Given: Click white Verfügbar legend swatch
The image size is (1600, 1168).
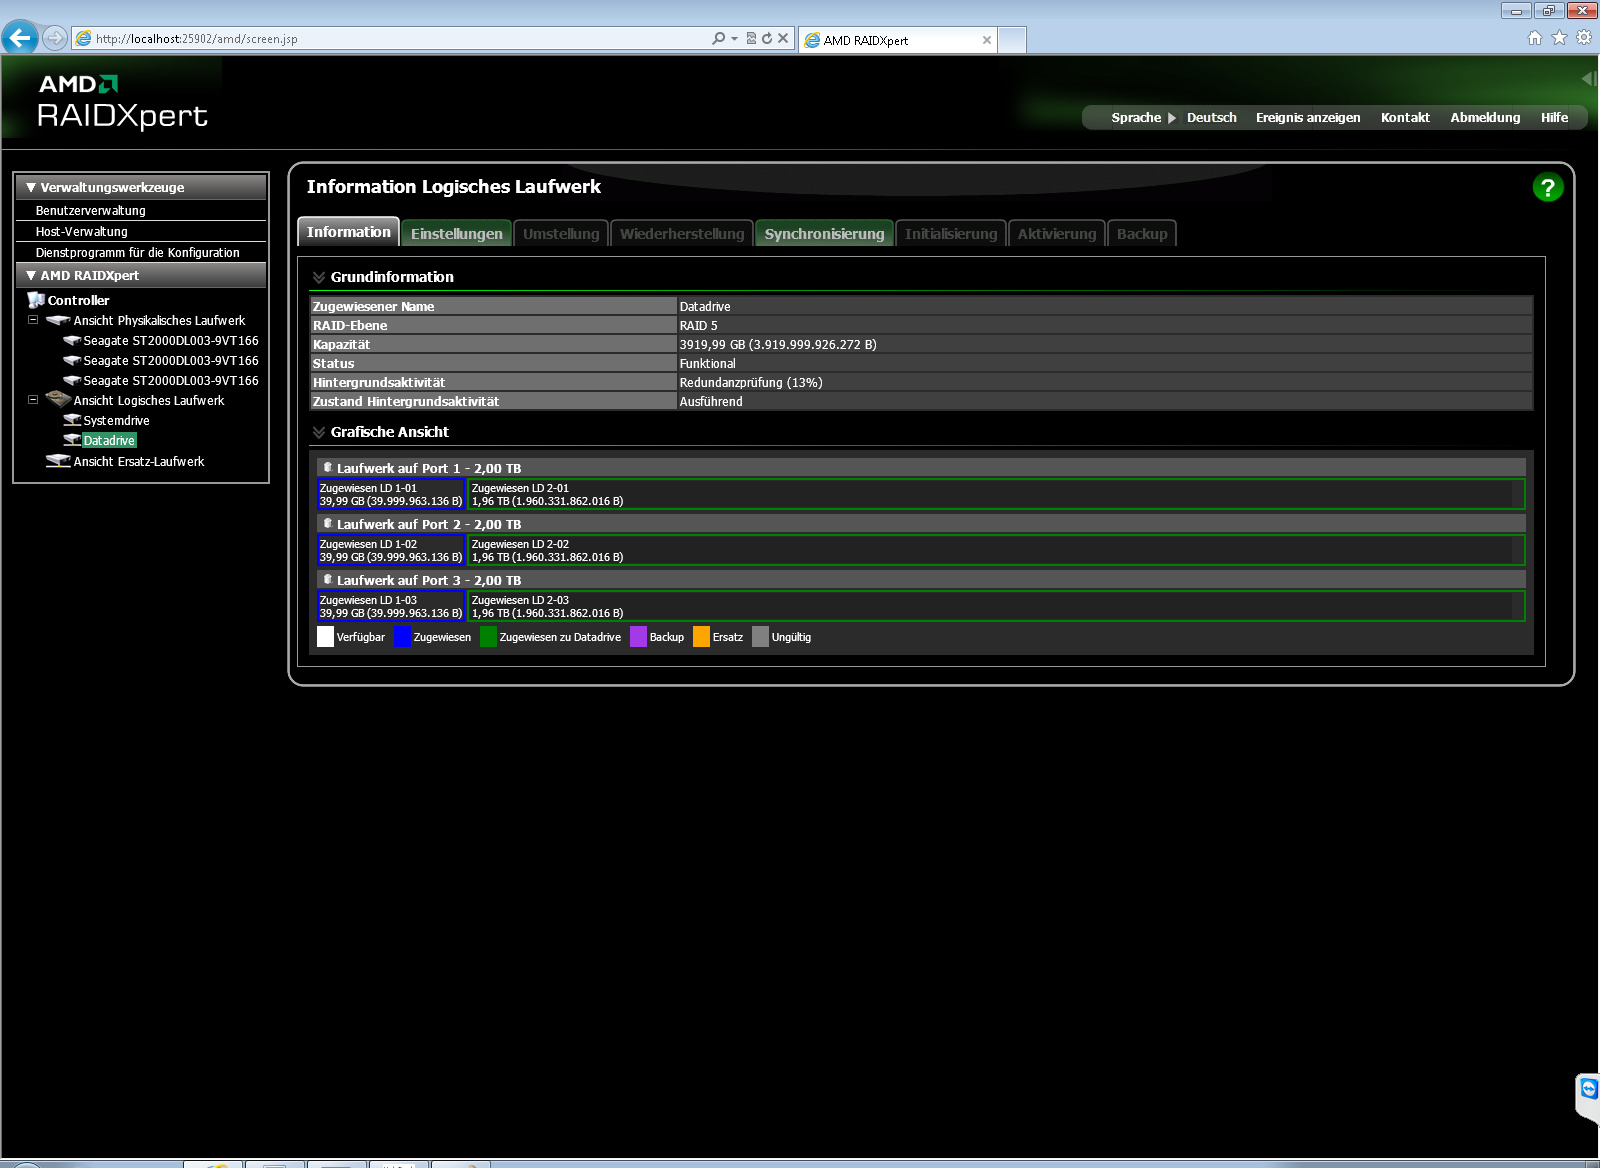Looking at the screenshot, I should click(x=325, y=637).
